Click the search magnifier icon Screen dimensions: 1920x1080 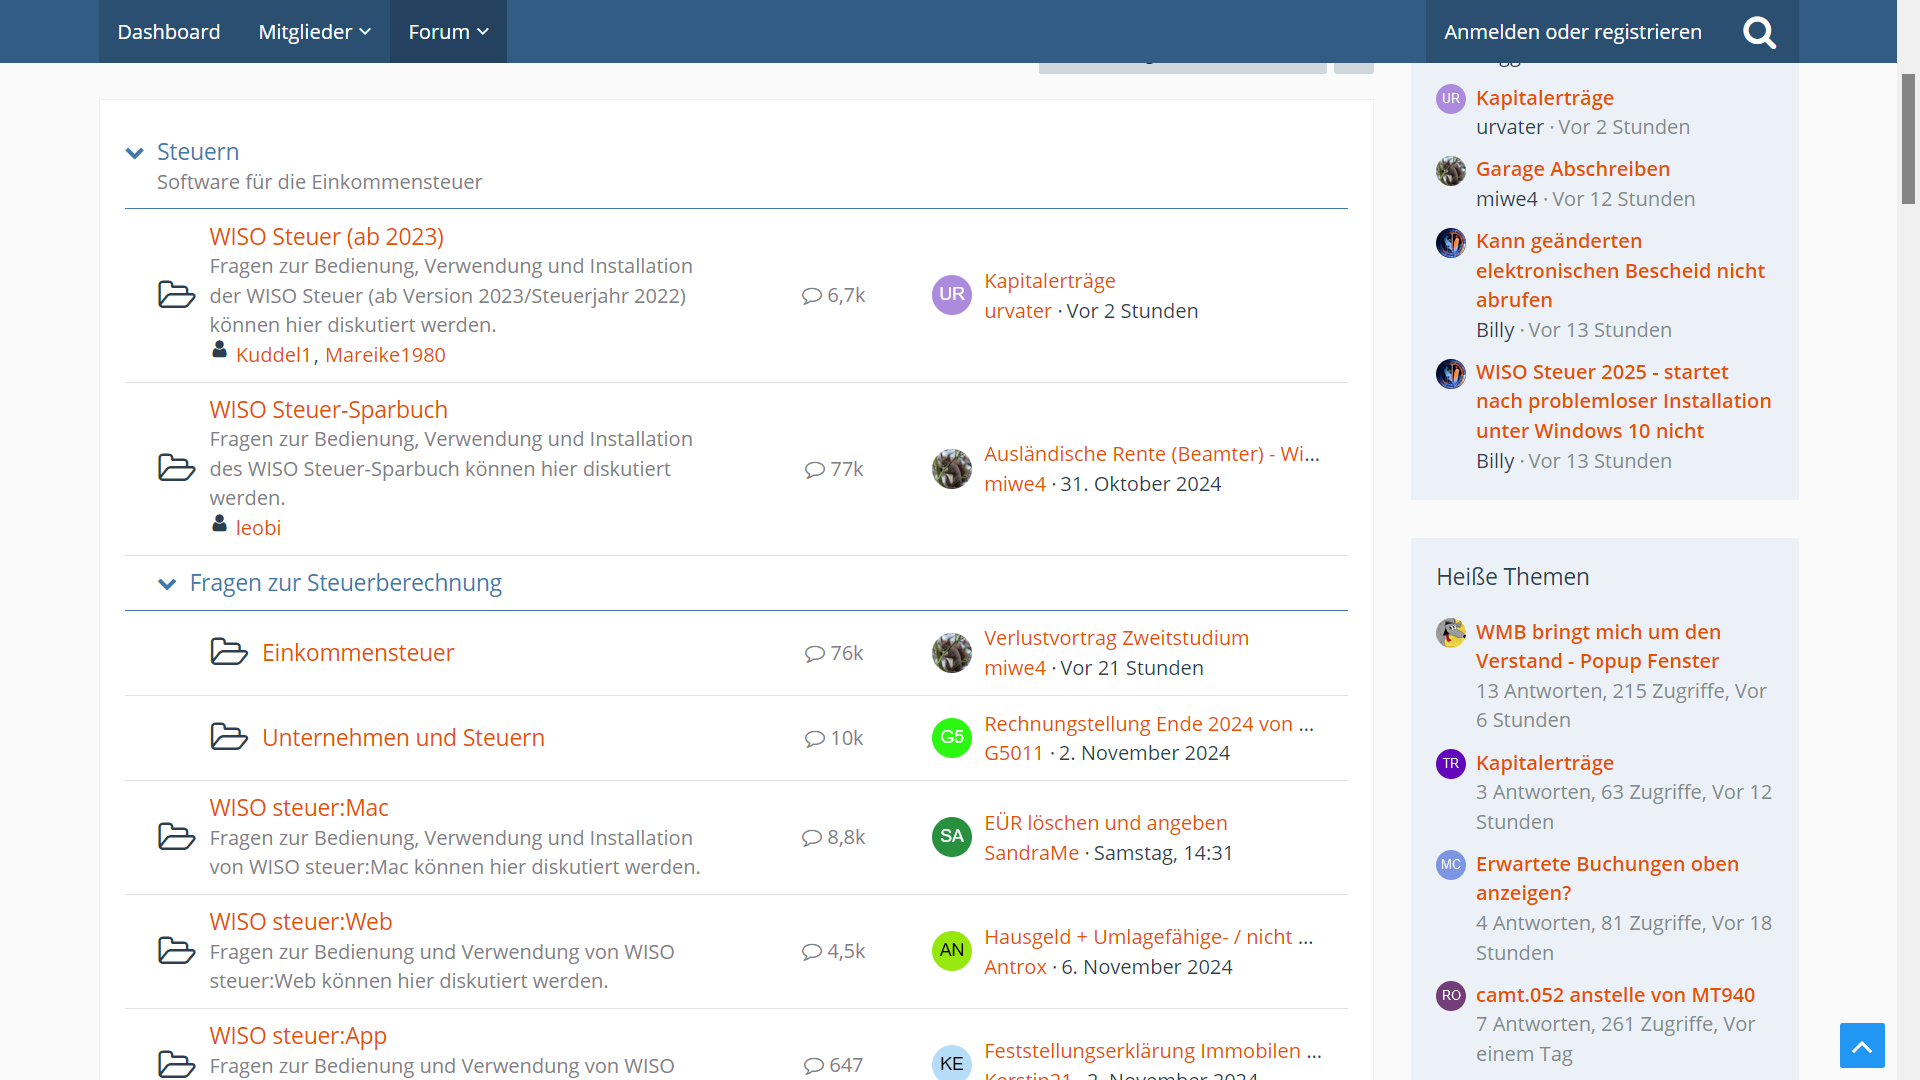(1759, 32)
